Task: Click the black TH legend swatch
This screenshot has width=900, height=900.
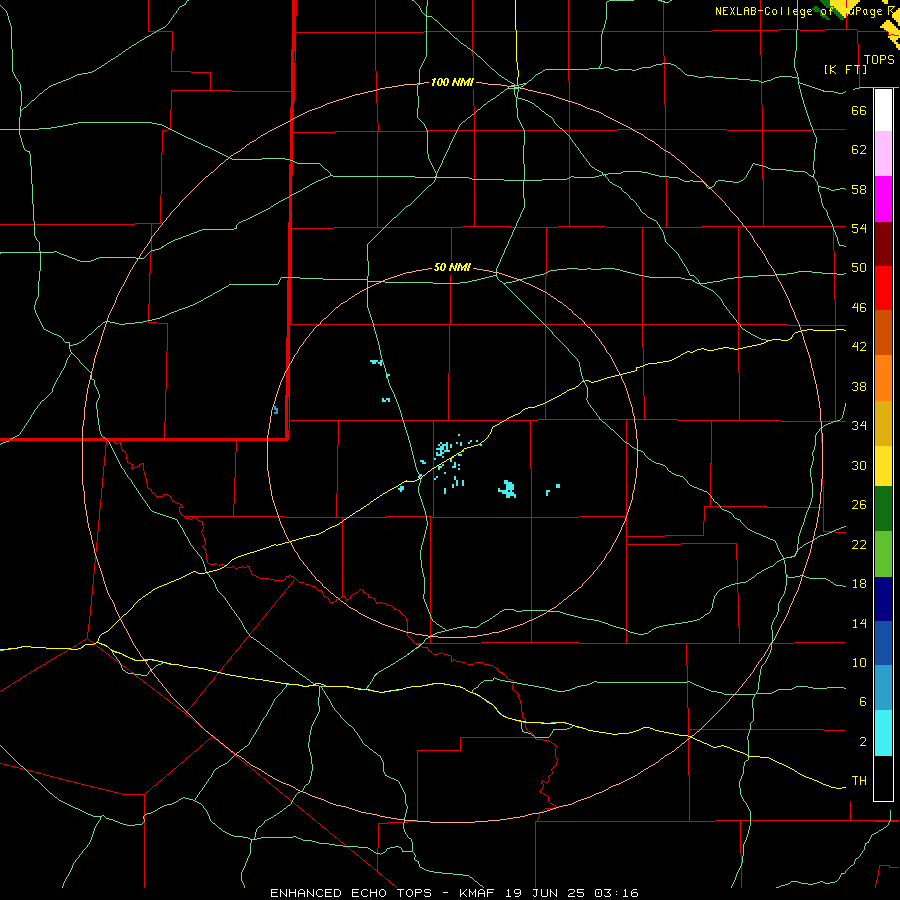Action: click(x=883, y=778)
